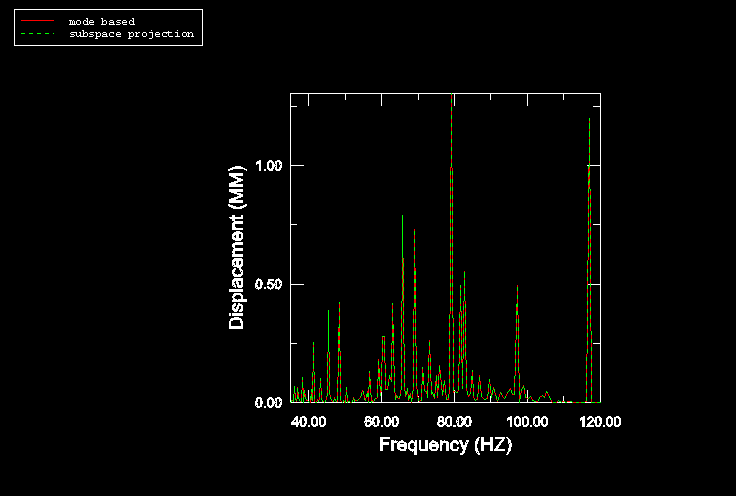Select the green peak near 45 Hz

click(328, 313)
